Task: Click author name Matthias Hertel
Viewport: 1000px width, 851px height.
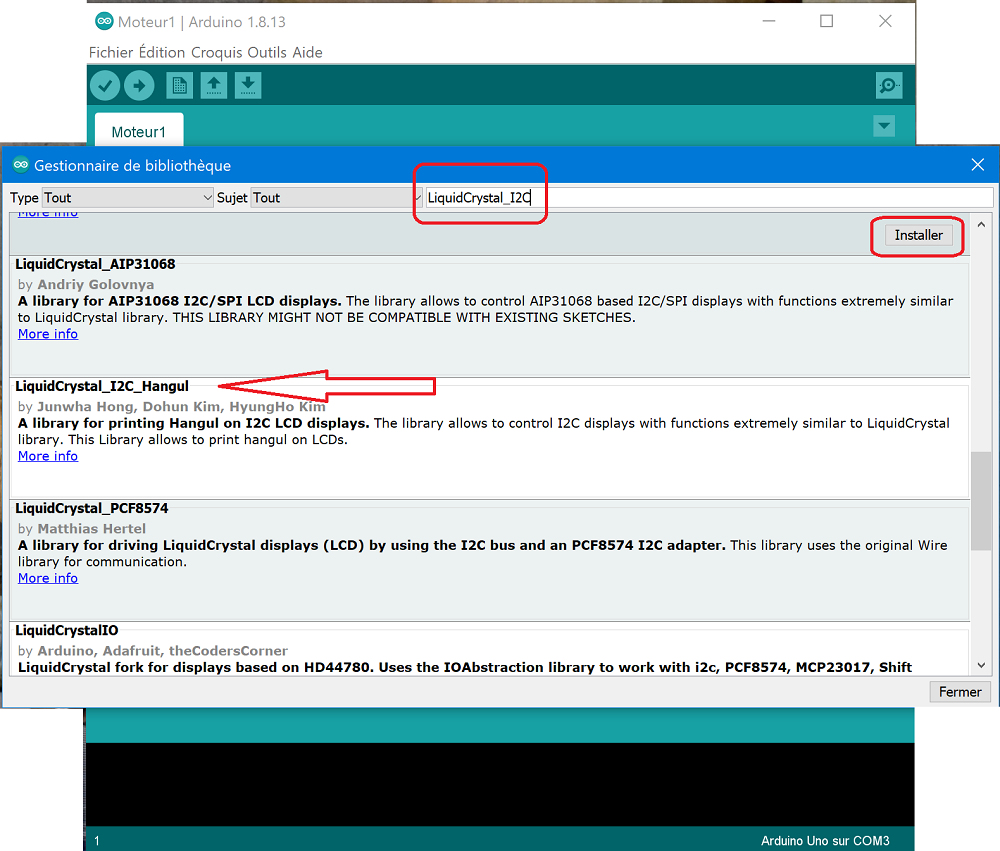Action: (91, 529)
